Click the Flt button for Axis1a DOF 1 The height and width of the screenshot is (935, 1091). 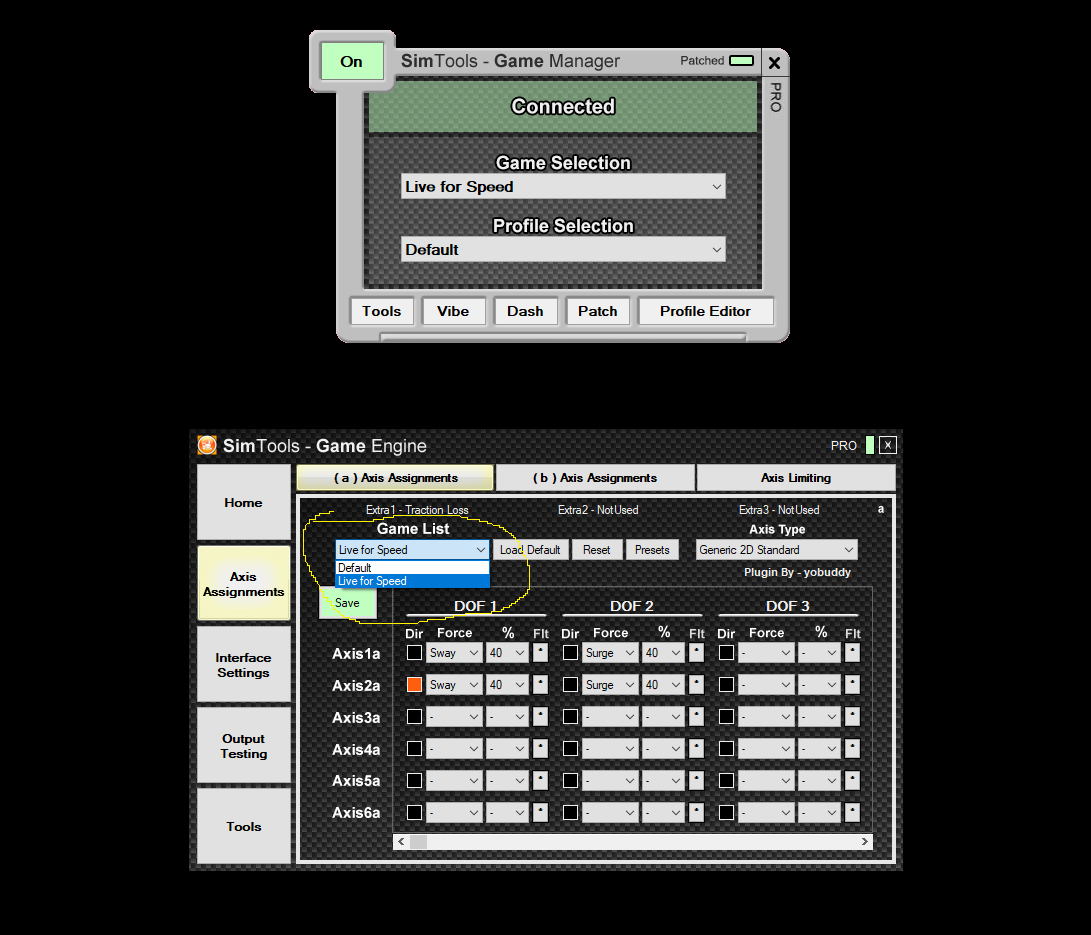click(x=540, y=653)
